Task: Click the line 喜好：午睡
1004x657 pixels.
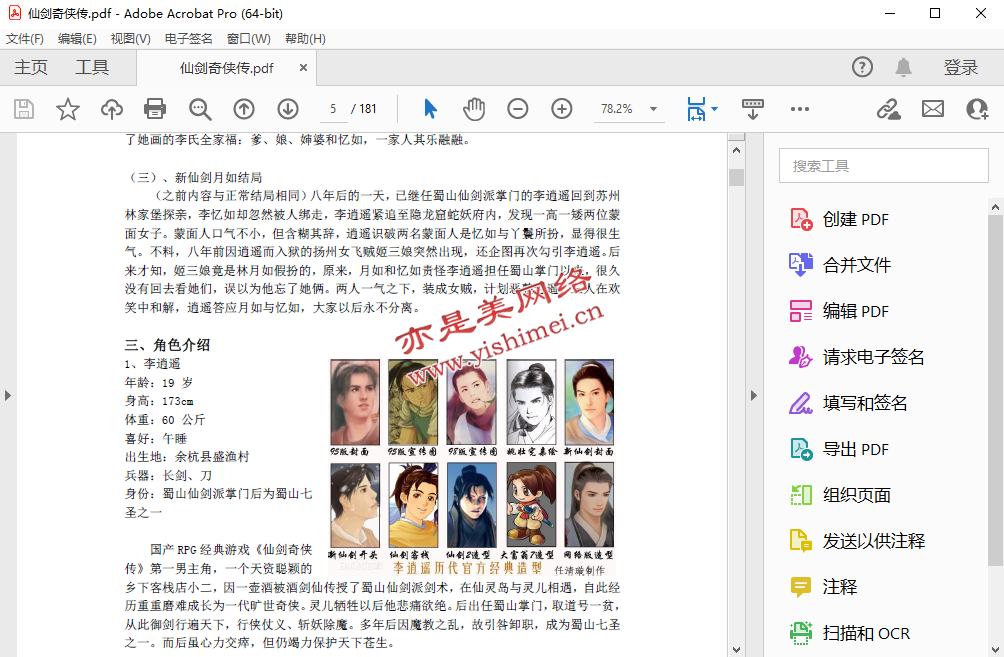Action: click(x=156, y=439)
